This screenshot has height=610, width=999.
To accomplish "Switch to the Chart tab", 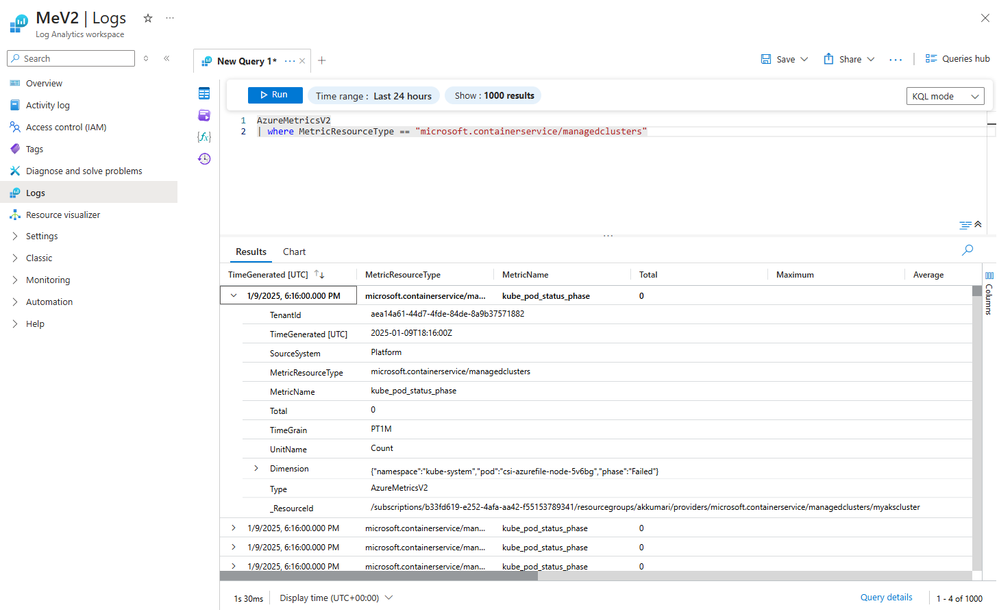I will 294,252.
